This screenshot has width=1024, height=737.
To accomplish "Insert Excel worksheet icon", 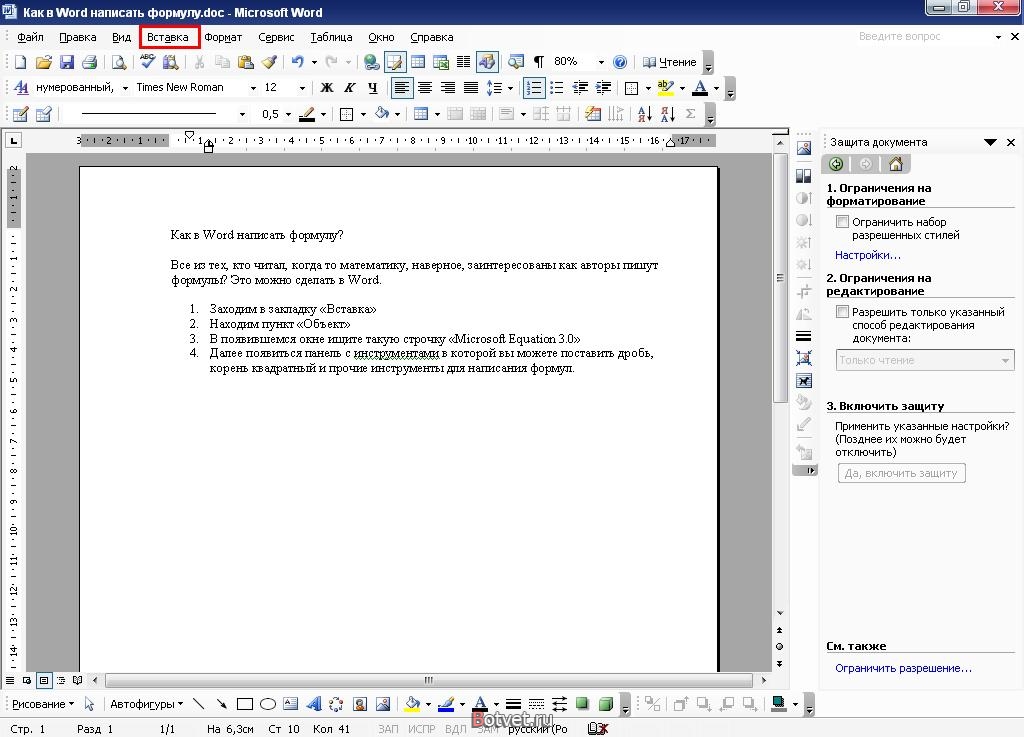I will (x=441, y=62).
